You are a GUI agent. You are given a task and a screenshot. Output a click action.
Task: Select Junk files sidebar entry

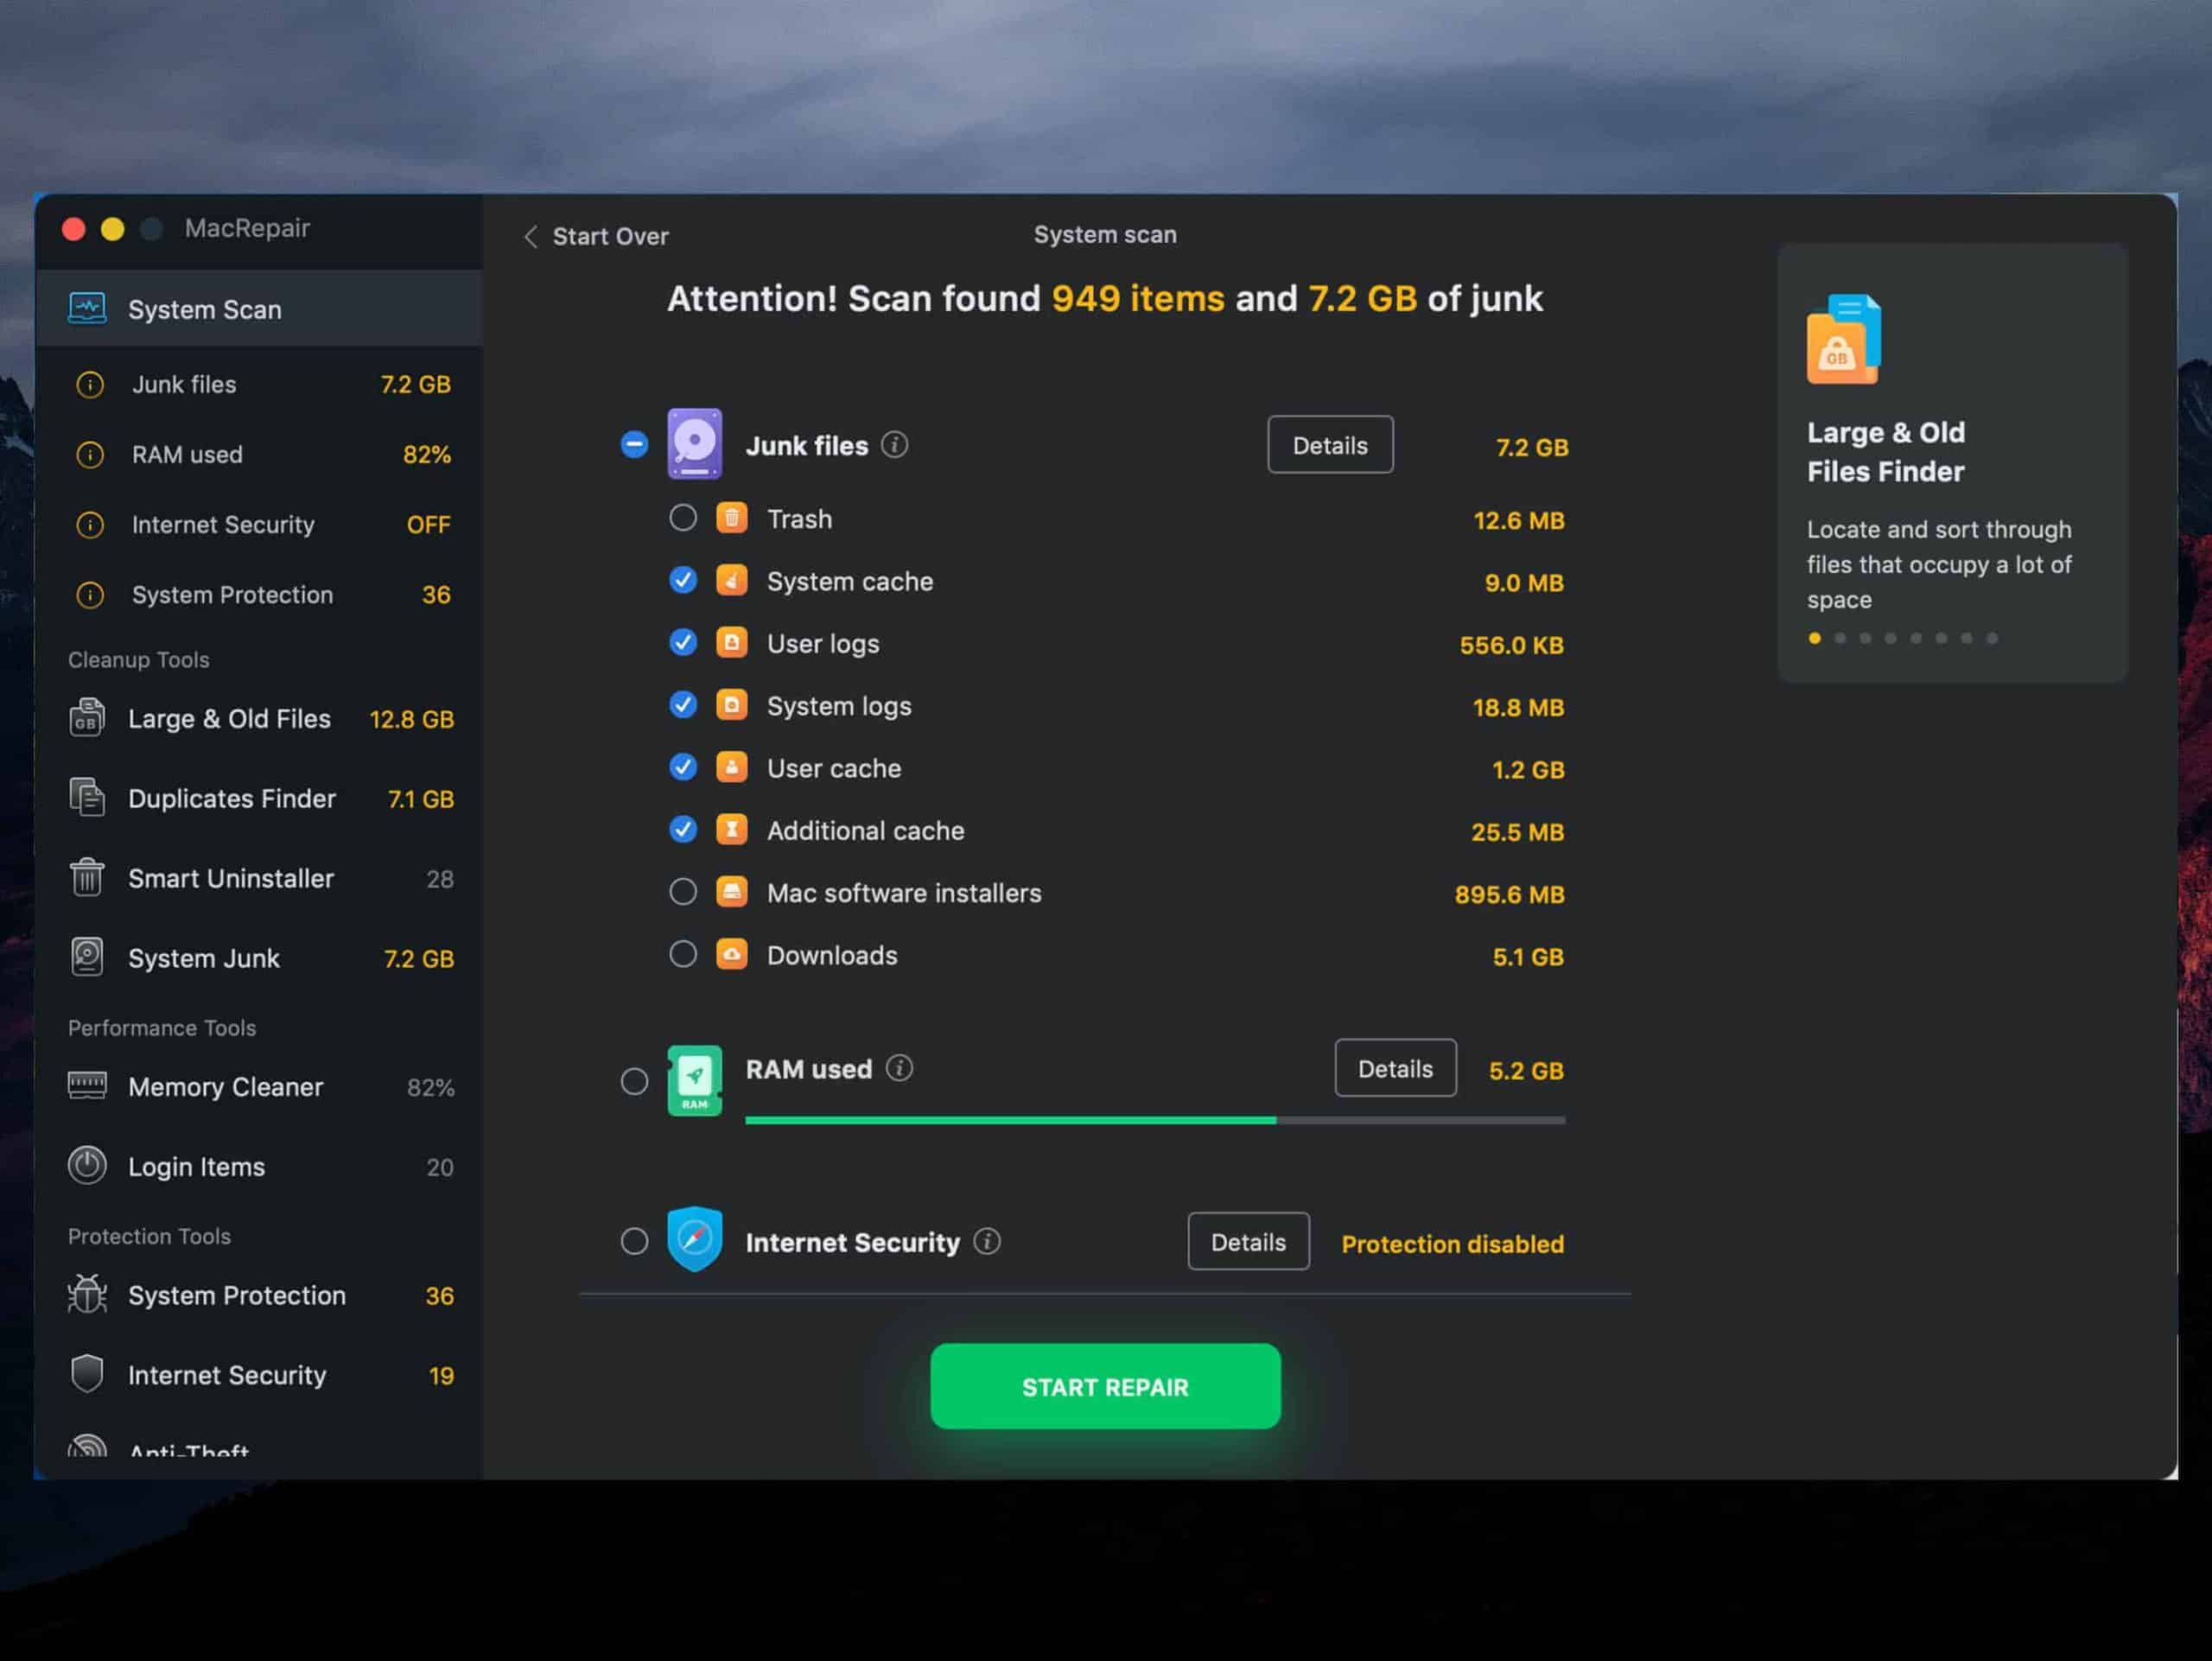[x=259, y=385]
